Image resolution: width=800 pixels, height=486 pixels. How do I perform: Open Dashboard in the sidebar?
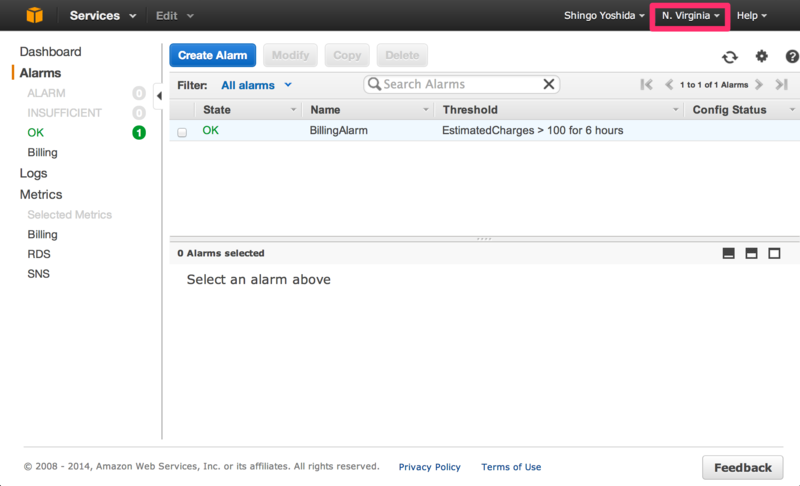tap(50, 52)
